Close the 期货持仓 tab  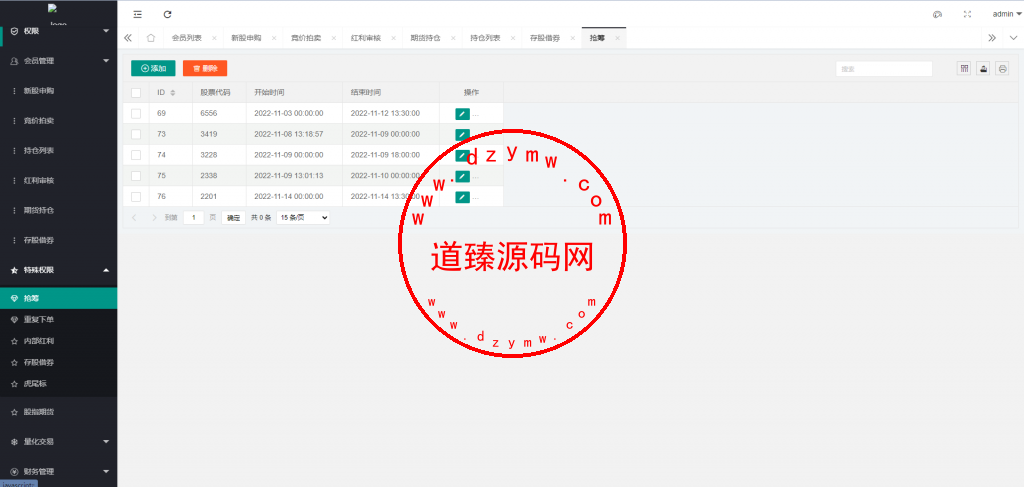tap(453, 38)
